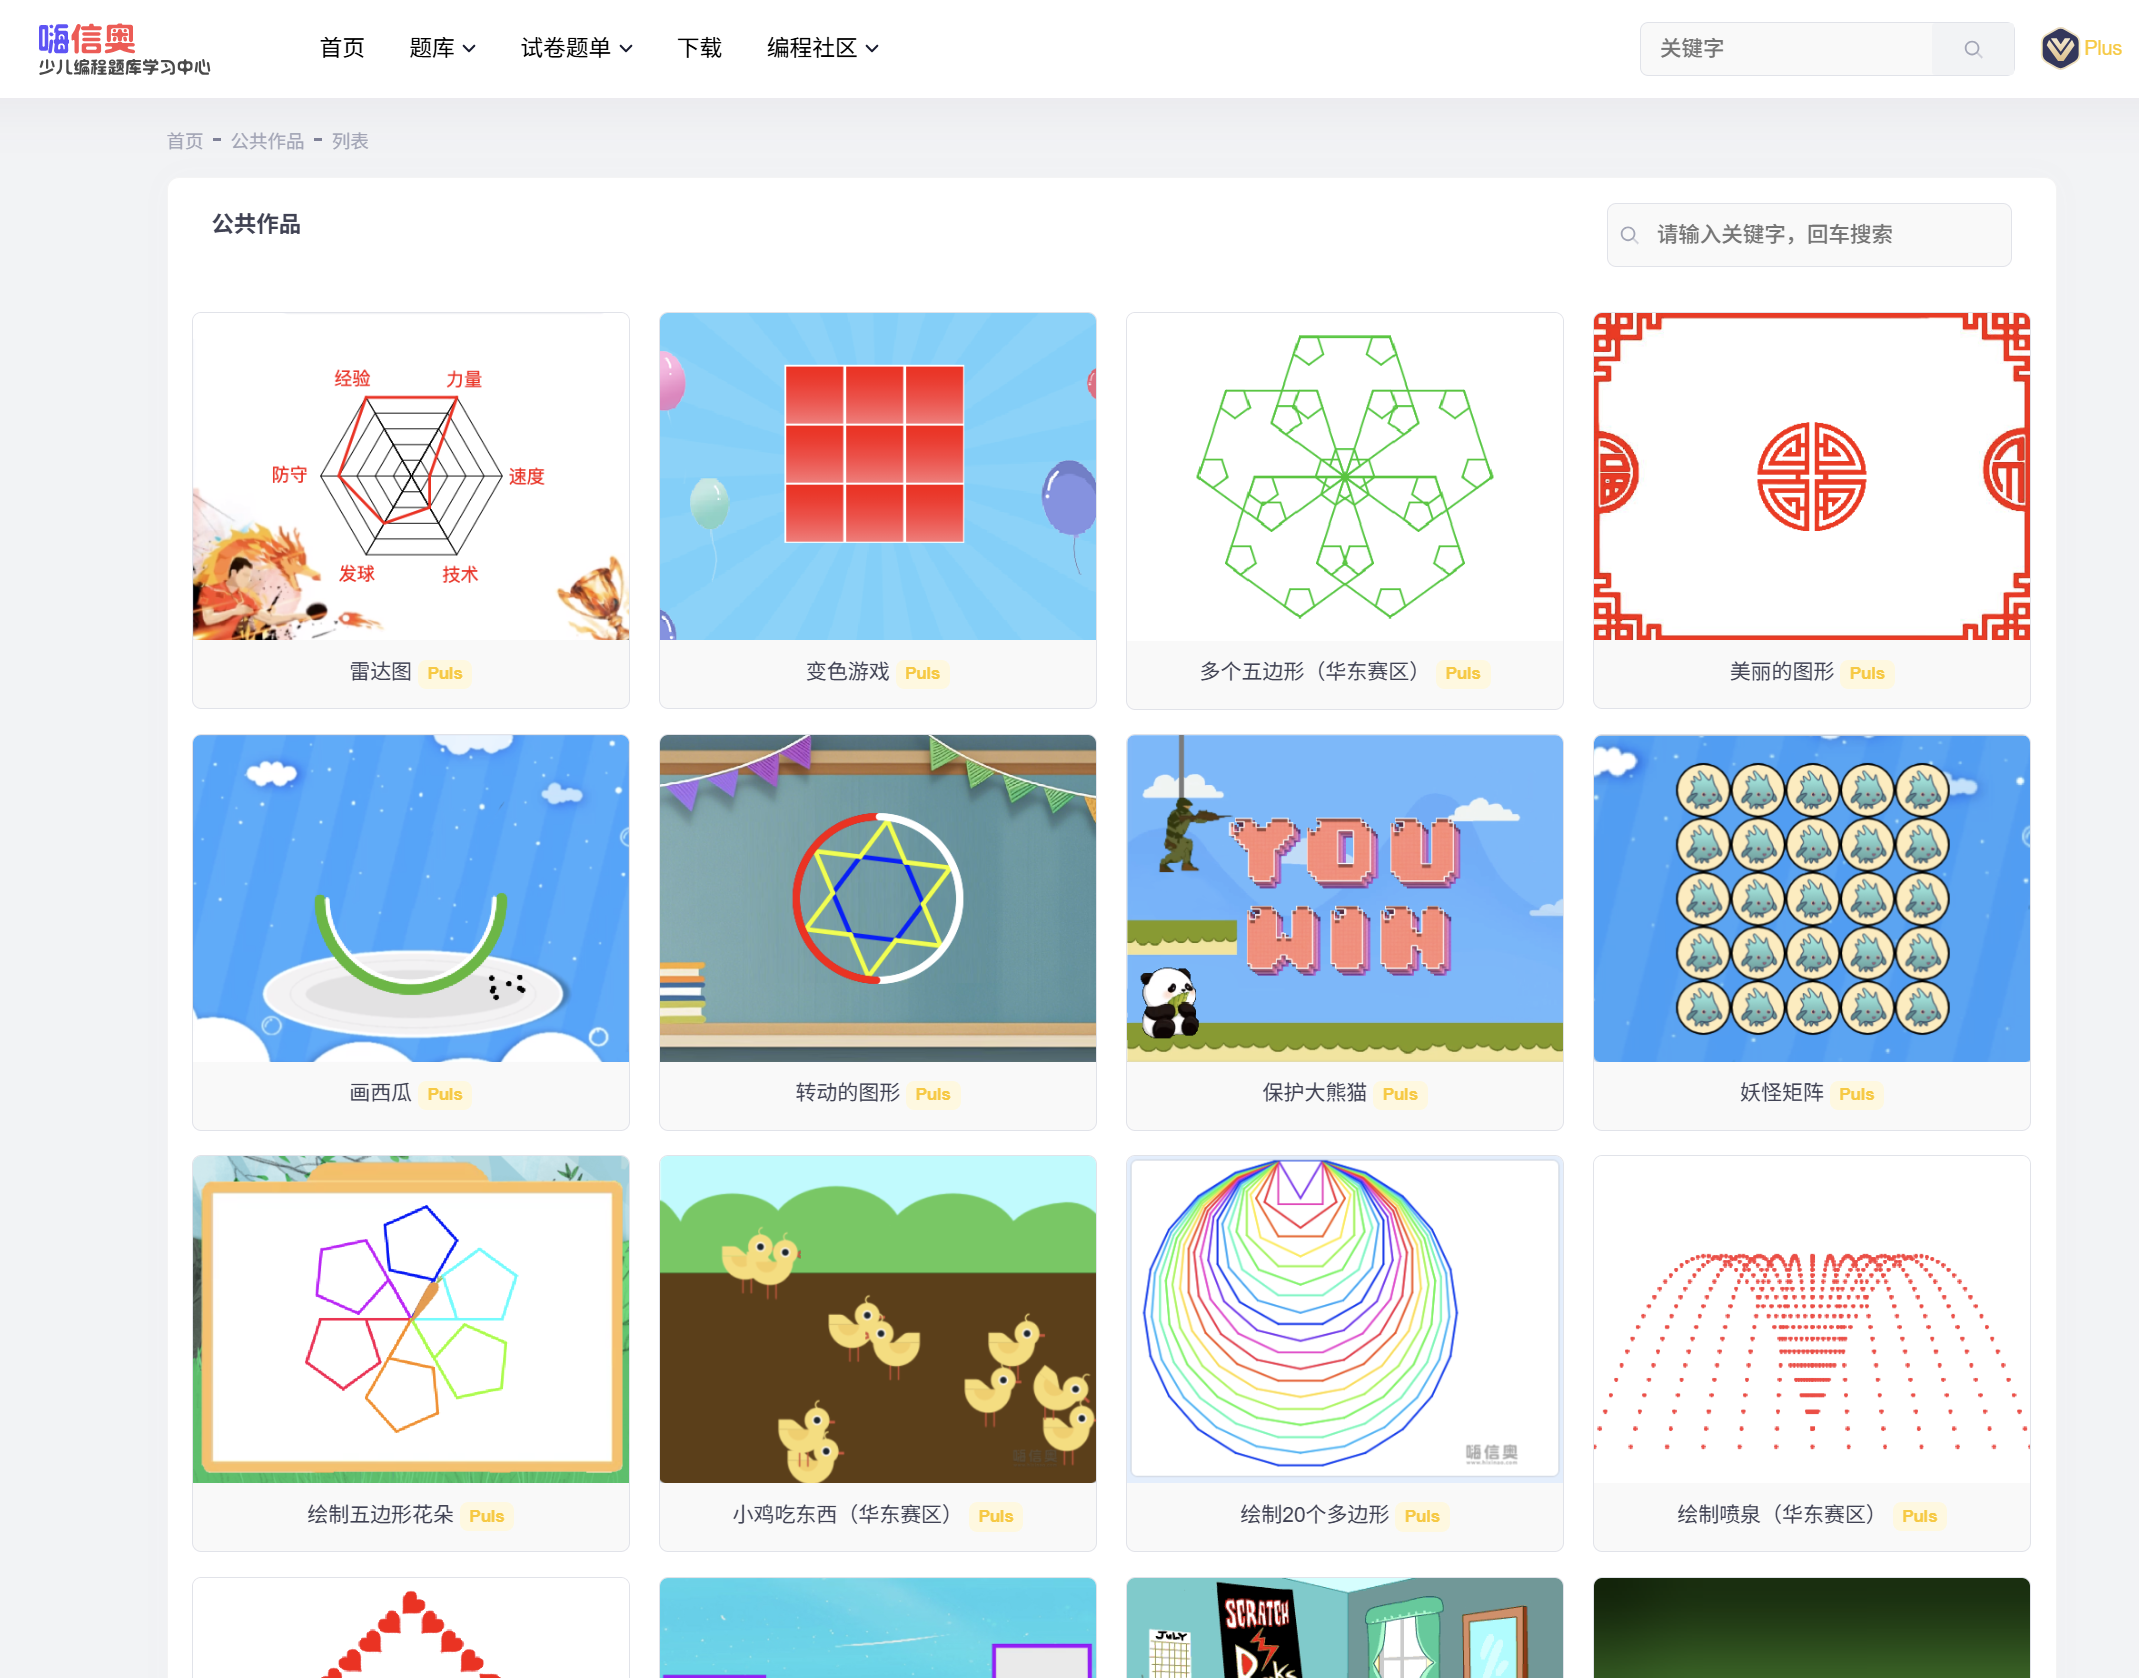Open the 绘制20个多边形 rainbow thumbnail
2139x1678 pixels.
point(1344,1318)
